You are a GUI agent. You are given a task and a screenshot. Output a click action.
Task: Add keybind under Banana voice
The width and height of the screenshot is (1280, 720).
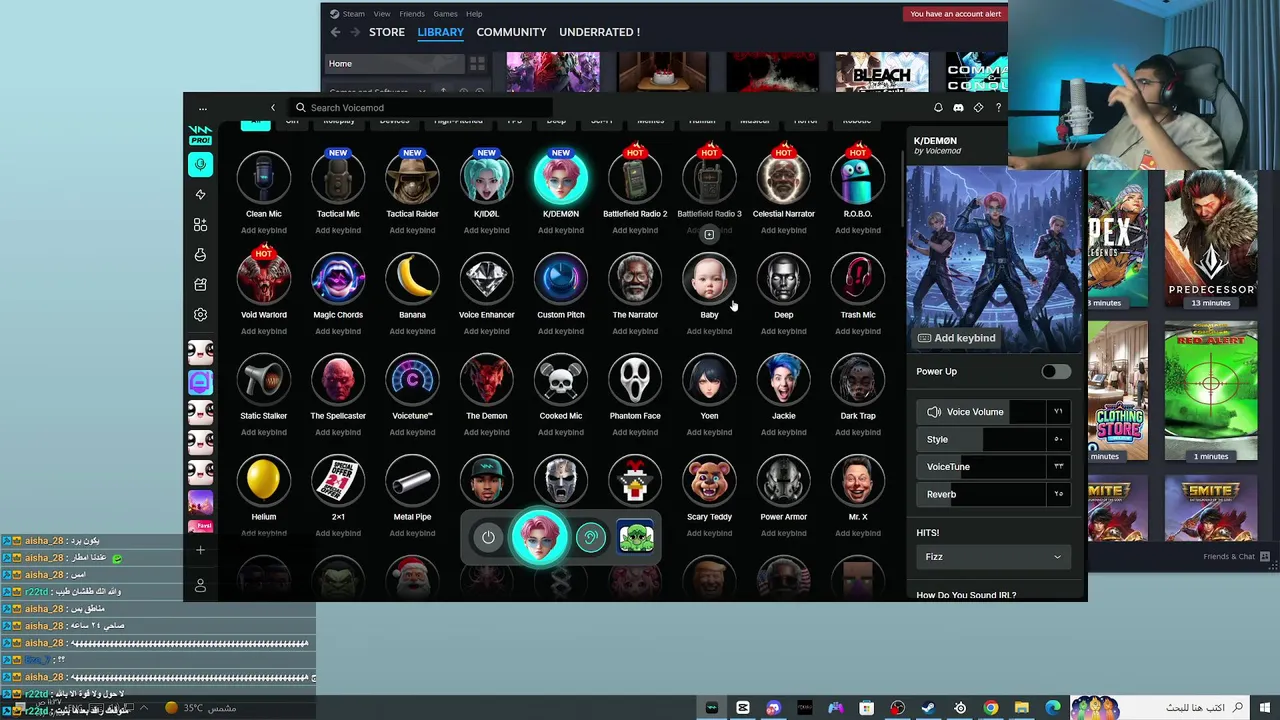tap(412, 331)
